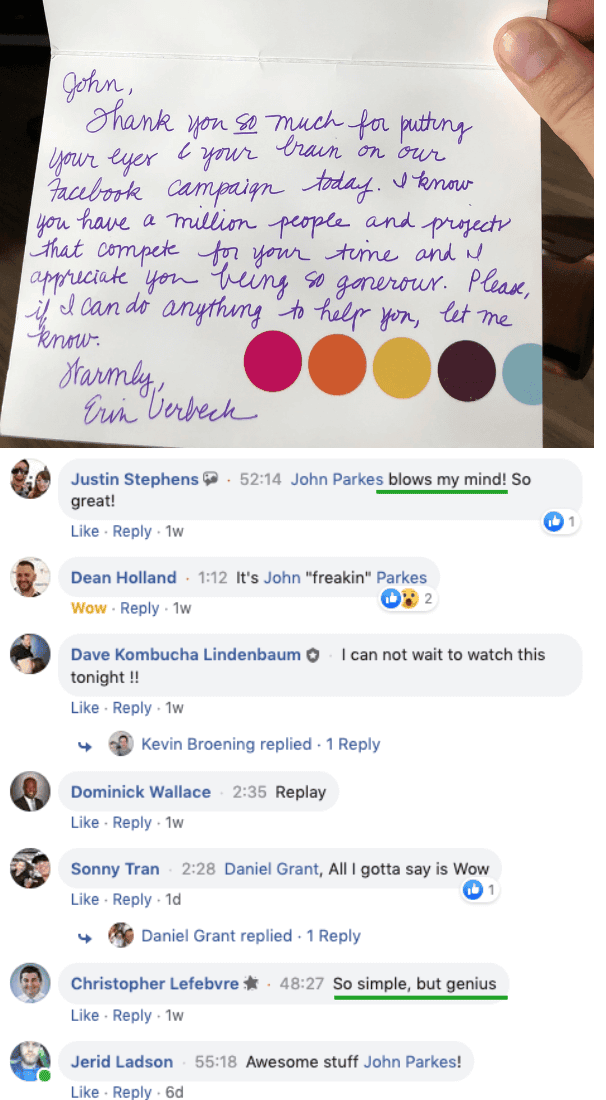Open tagged John Parkes link in Jerid's comment

(x=412, y=1062)
